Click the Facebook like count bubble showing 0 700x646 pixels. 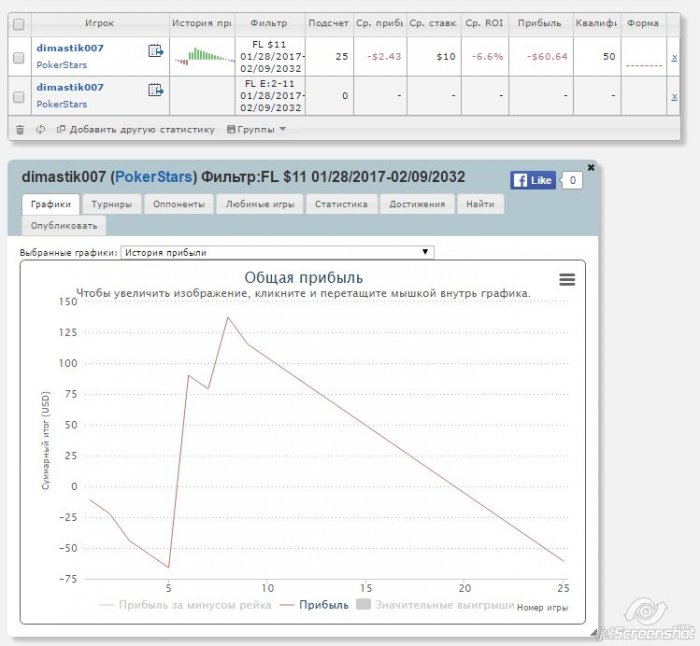[572, 180]
